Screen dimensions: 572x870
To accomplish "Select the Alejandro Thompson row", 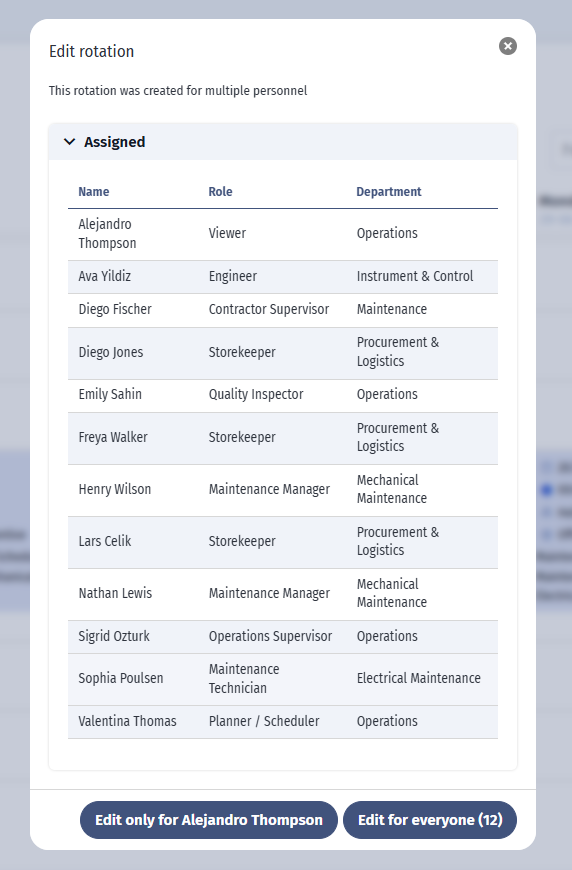I will pos(283,235).
